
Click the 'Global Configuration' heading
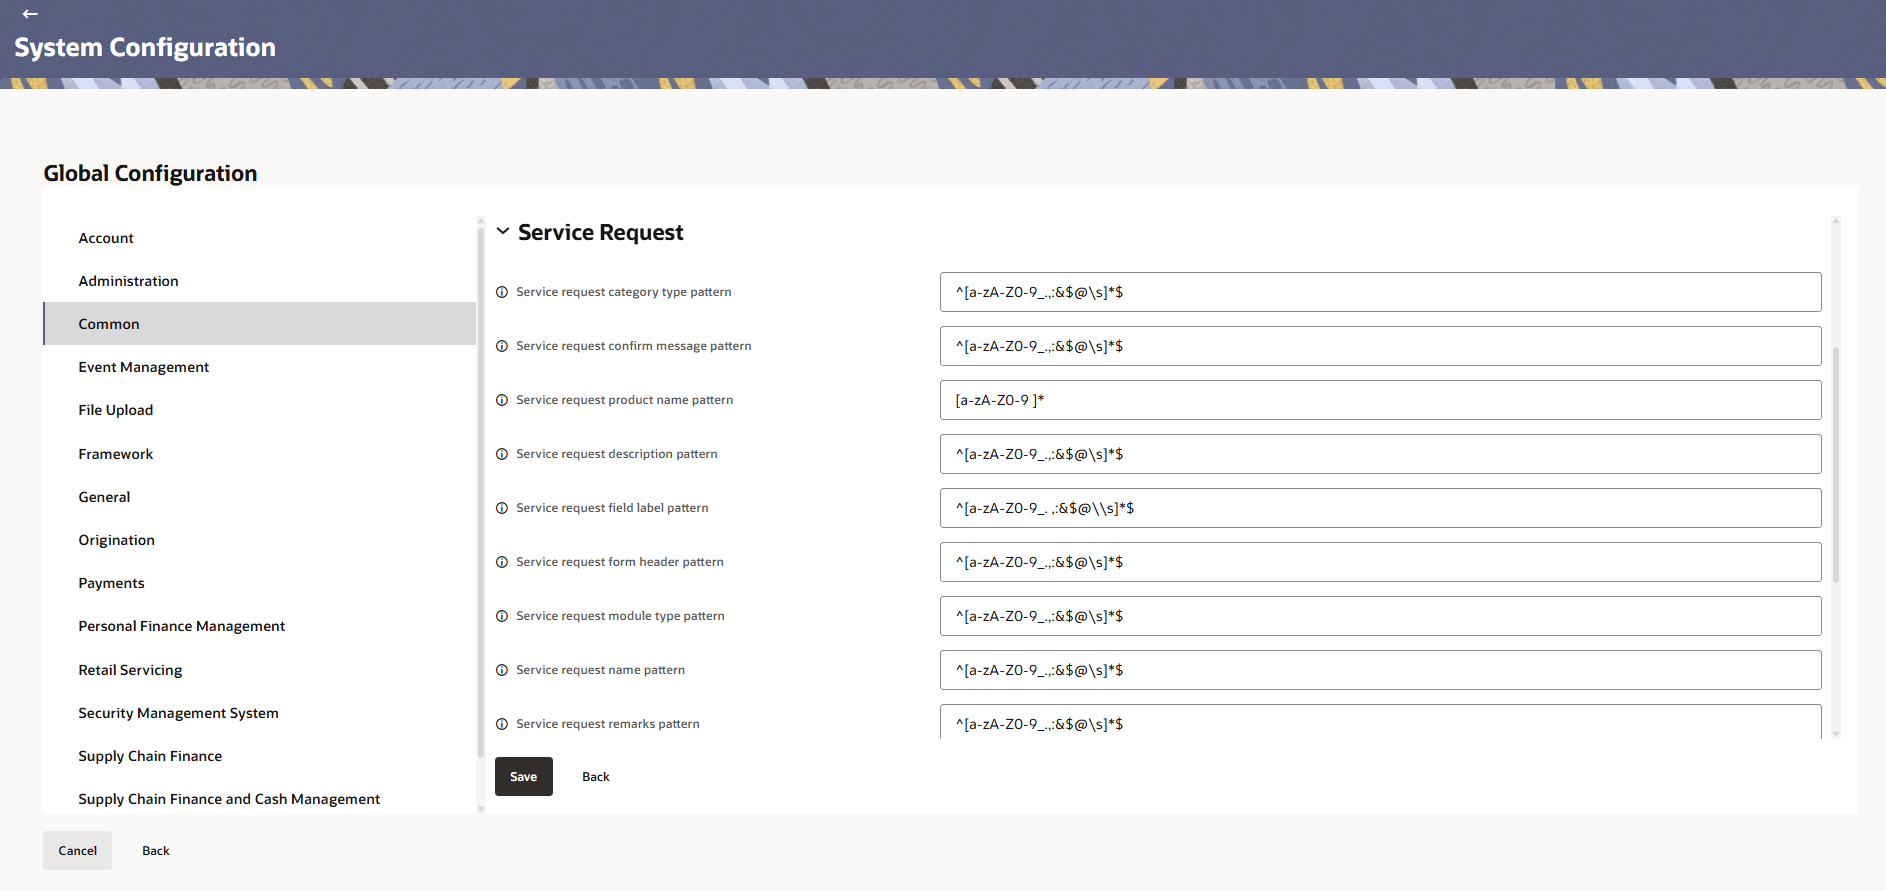[150, 173]
